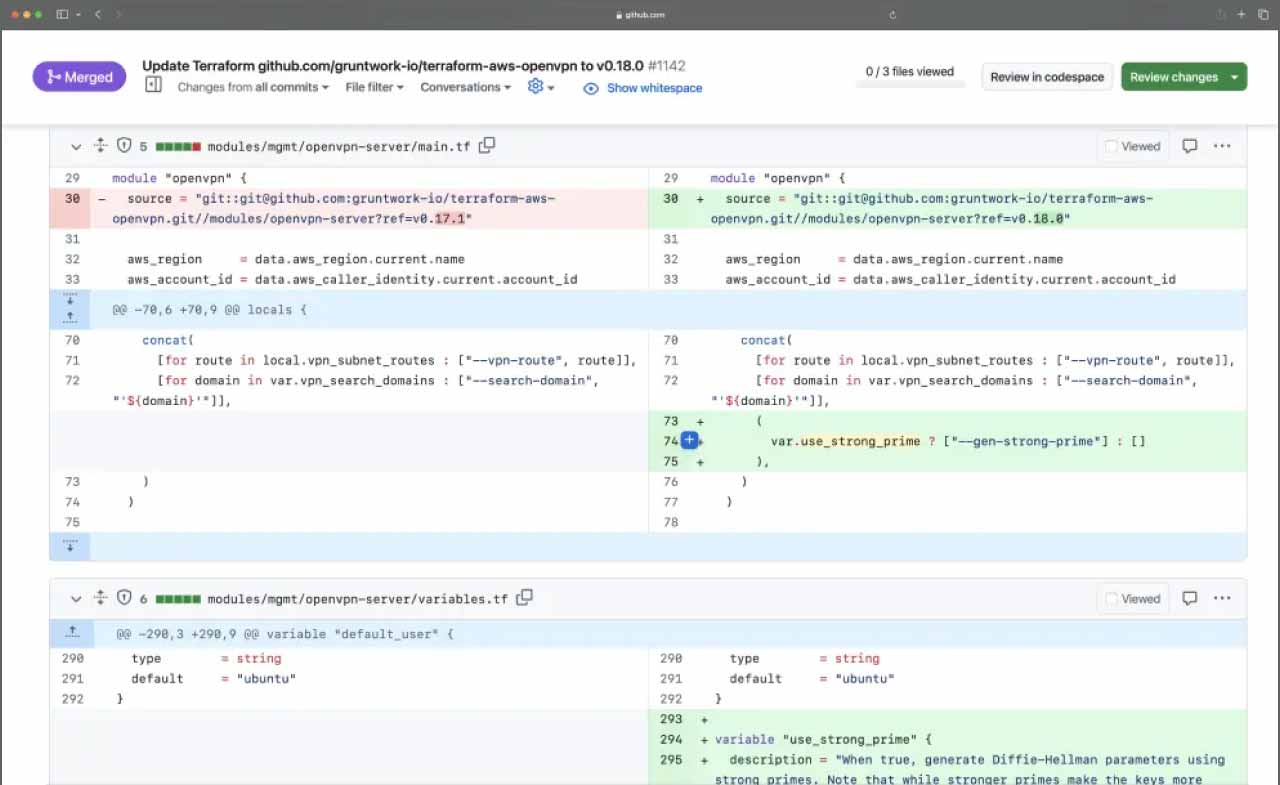Open diff settings gear dropdown
The image size is (1280, 785).
click(541, 87)
